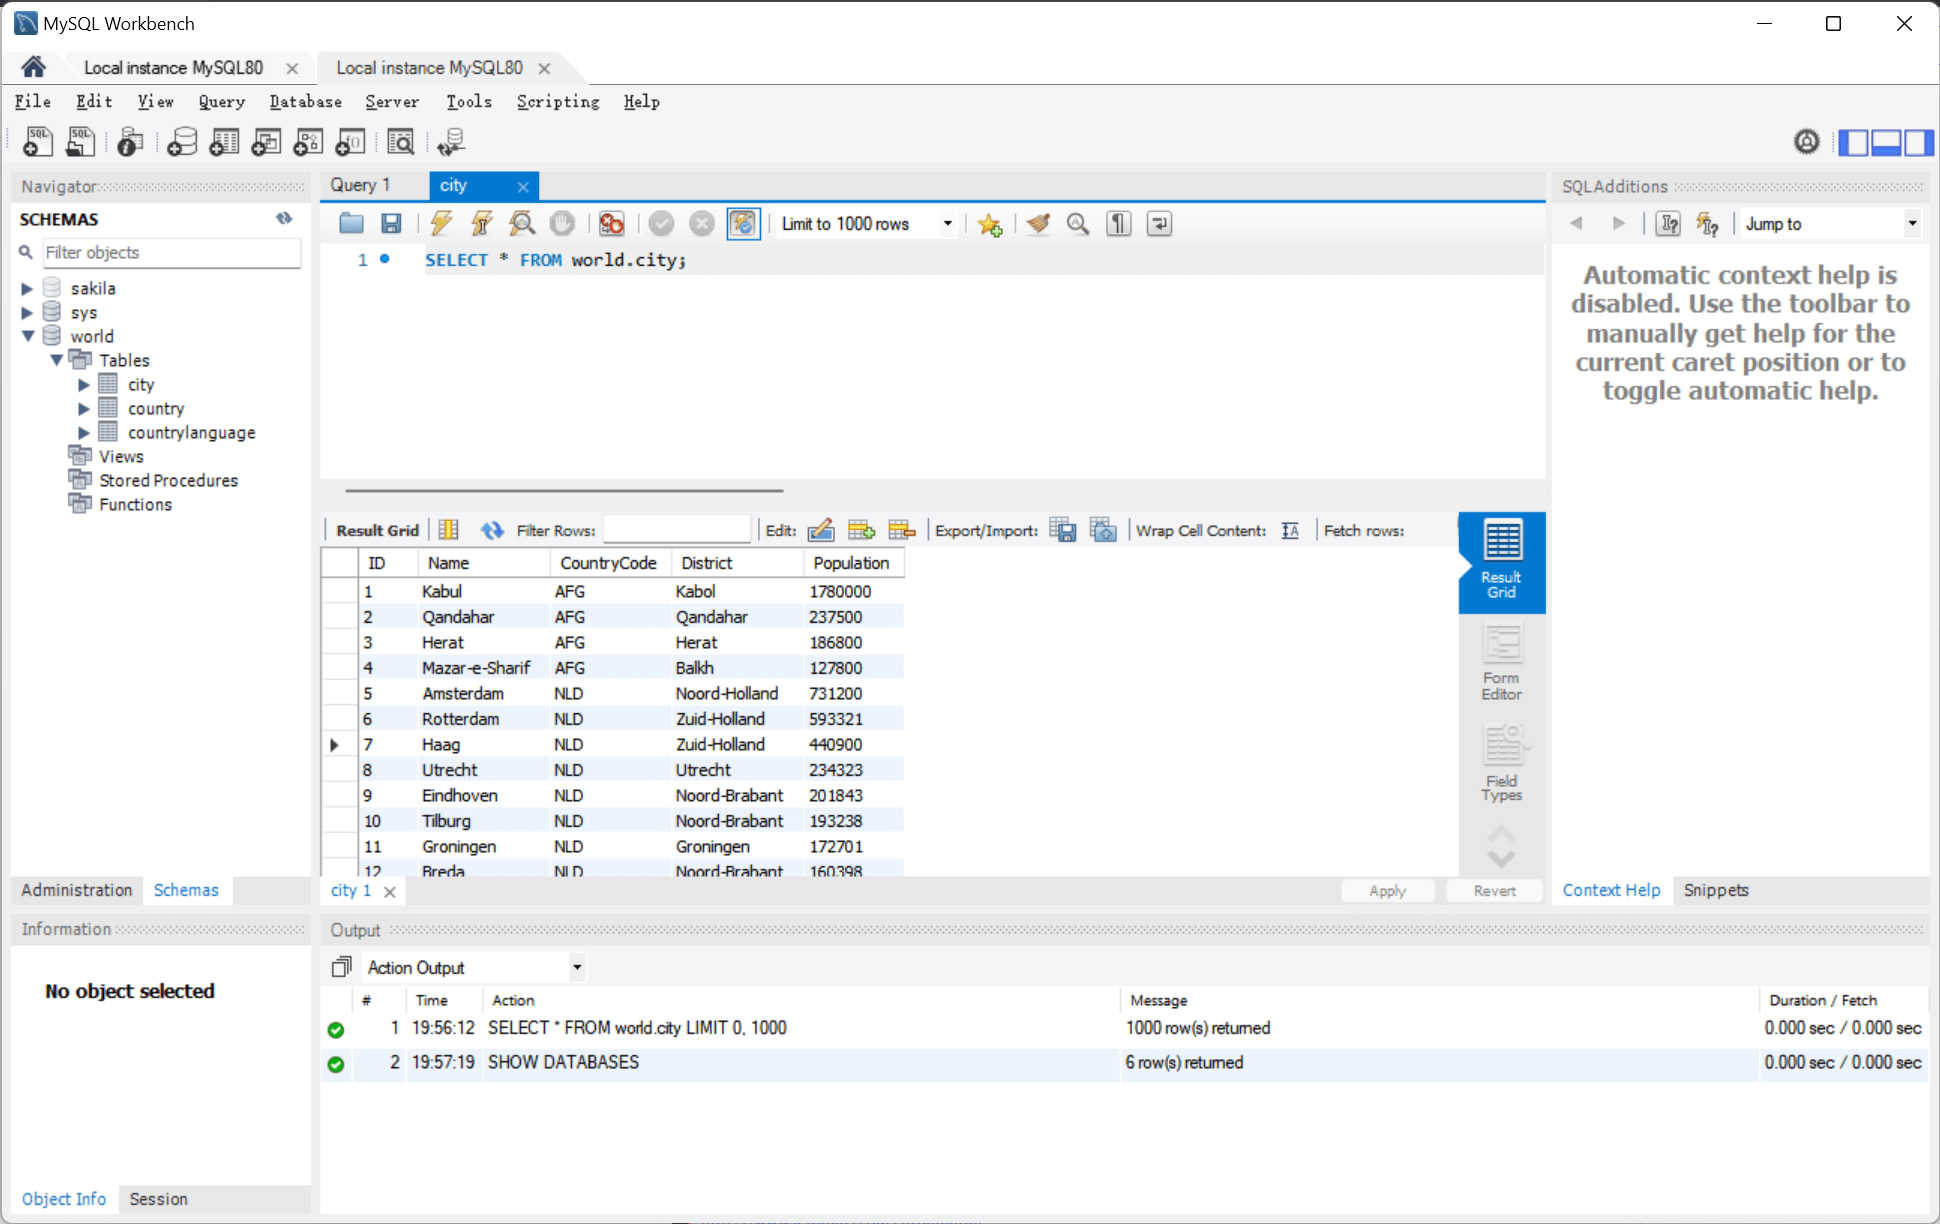Save the script to a file
The height and width of the screenshot is (1224, 1940).
point(391,224)
